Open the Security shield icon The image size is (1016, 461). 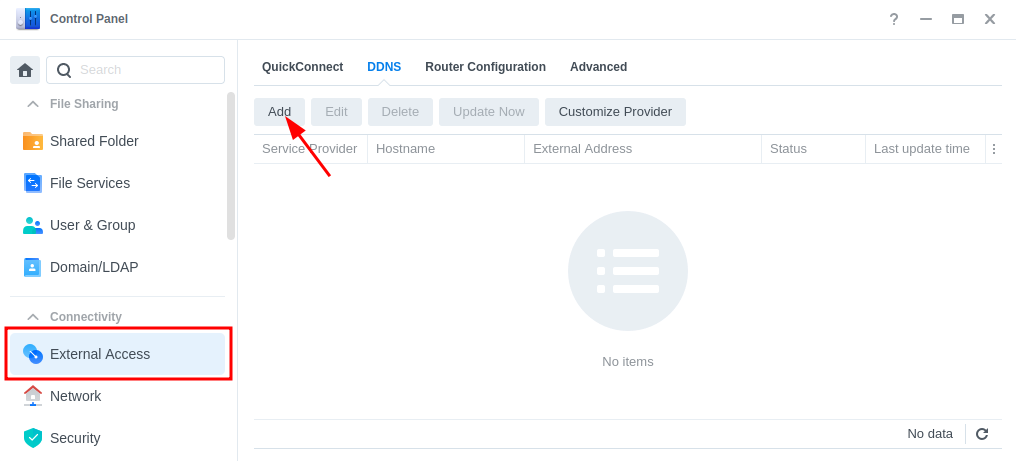click(x=32, y=438)
